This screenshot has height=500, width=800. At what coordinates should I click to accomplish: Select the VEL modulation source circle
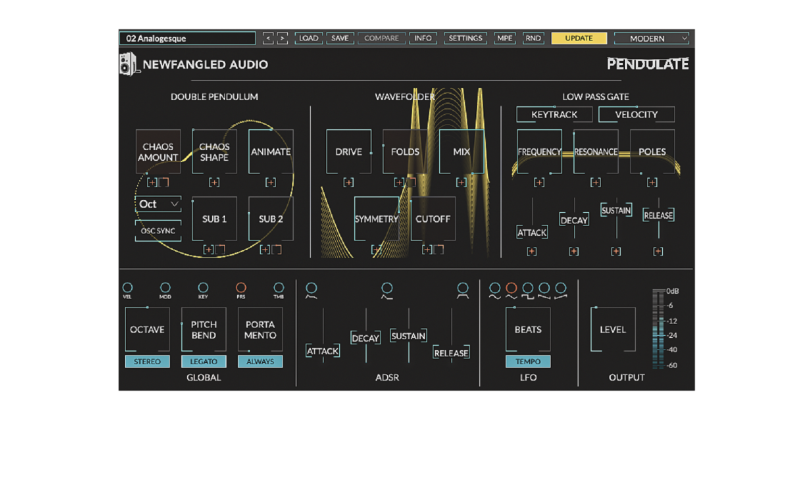pos(128,288)
